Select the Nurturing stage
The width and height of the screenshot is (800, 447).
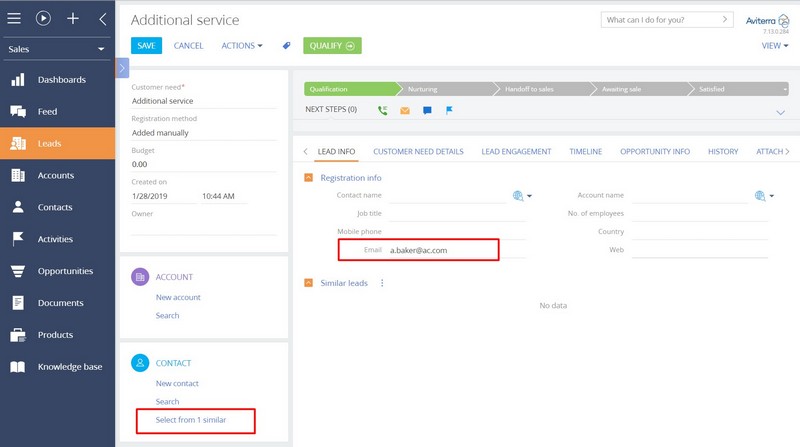[x=446, y=89]
